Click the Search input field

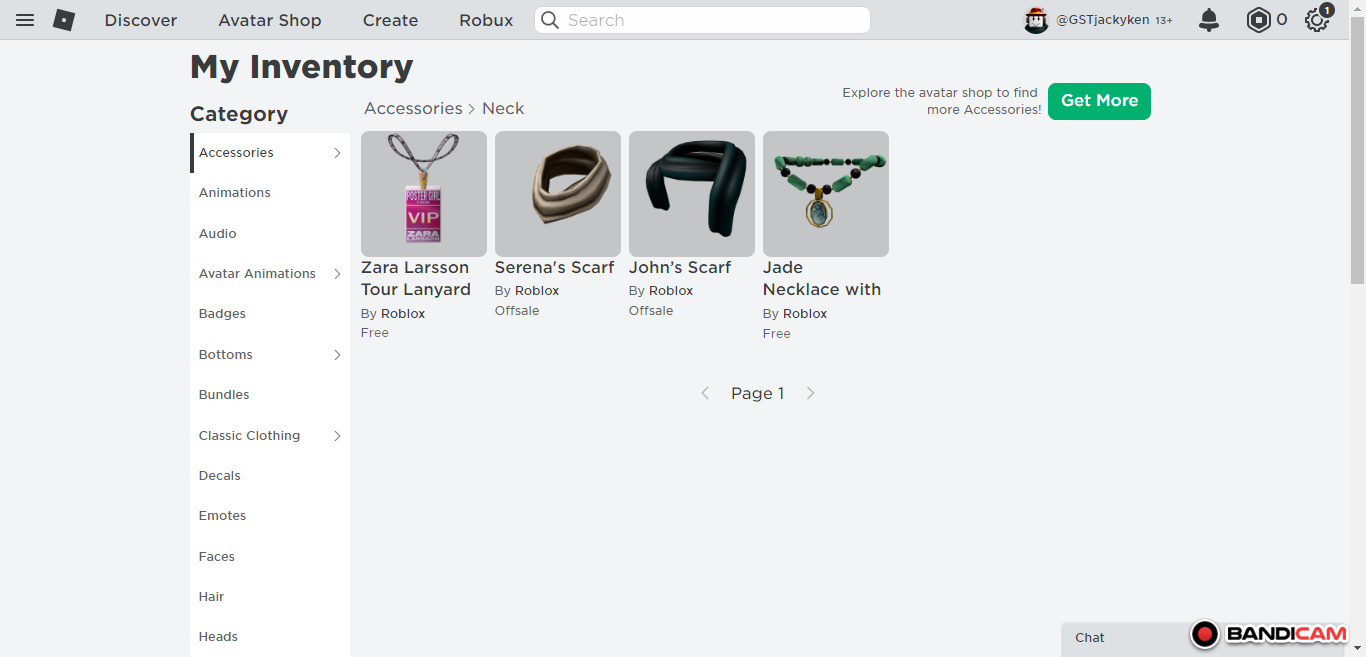click(710, 20)
